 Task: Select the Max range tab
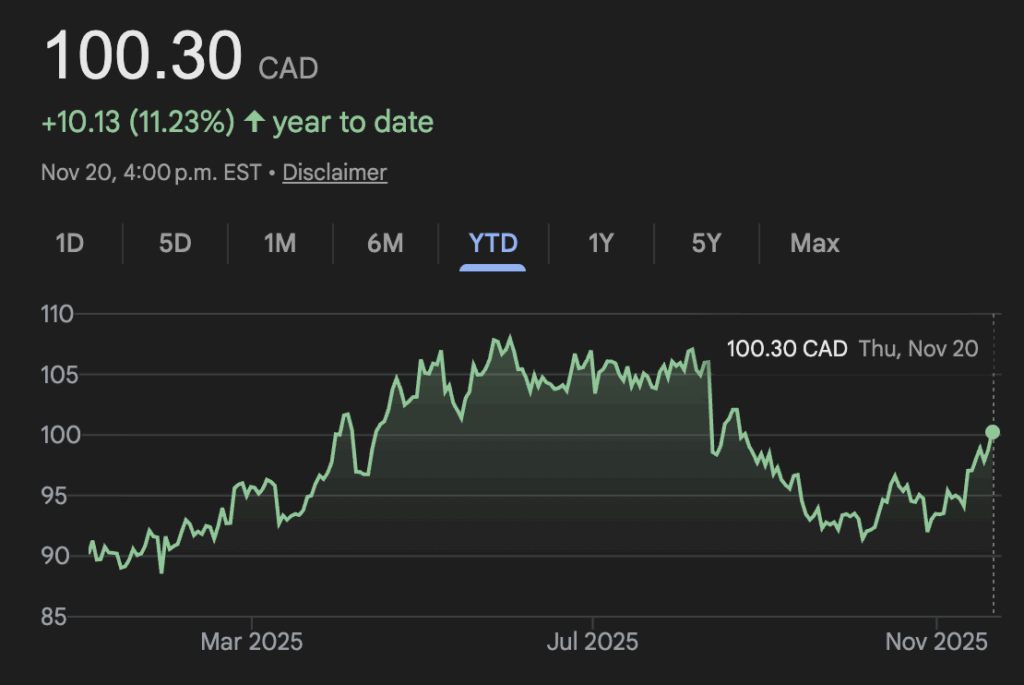pyautogui.click(x=815, y=243)
